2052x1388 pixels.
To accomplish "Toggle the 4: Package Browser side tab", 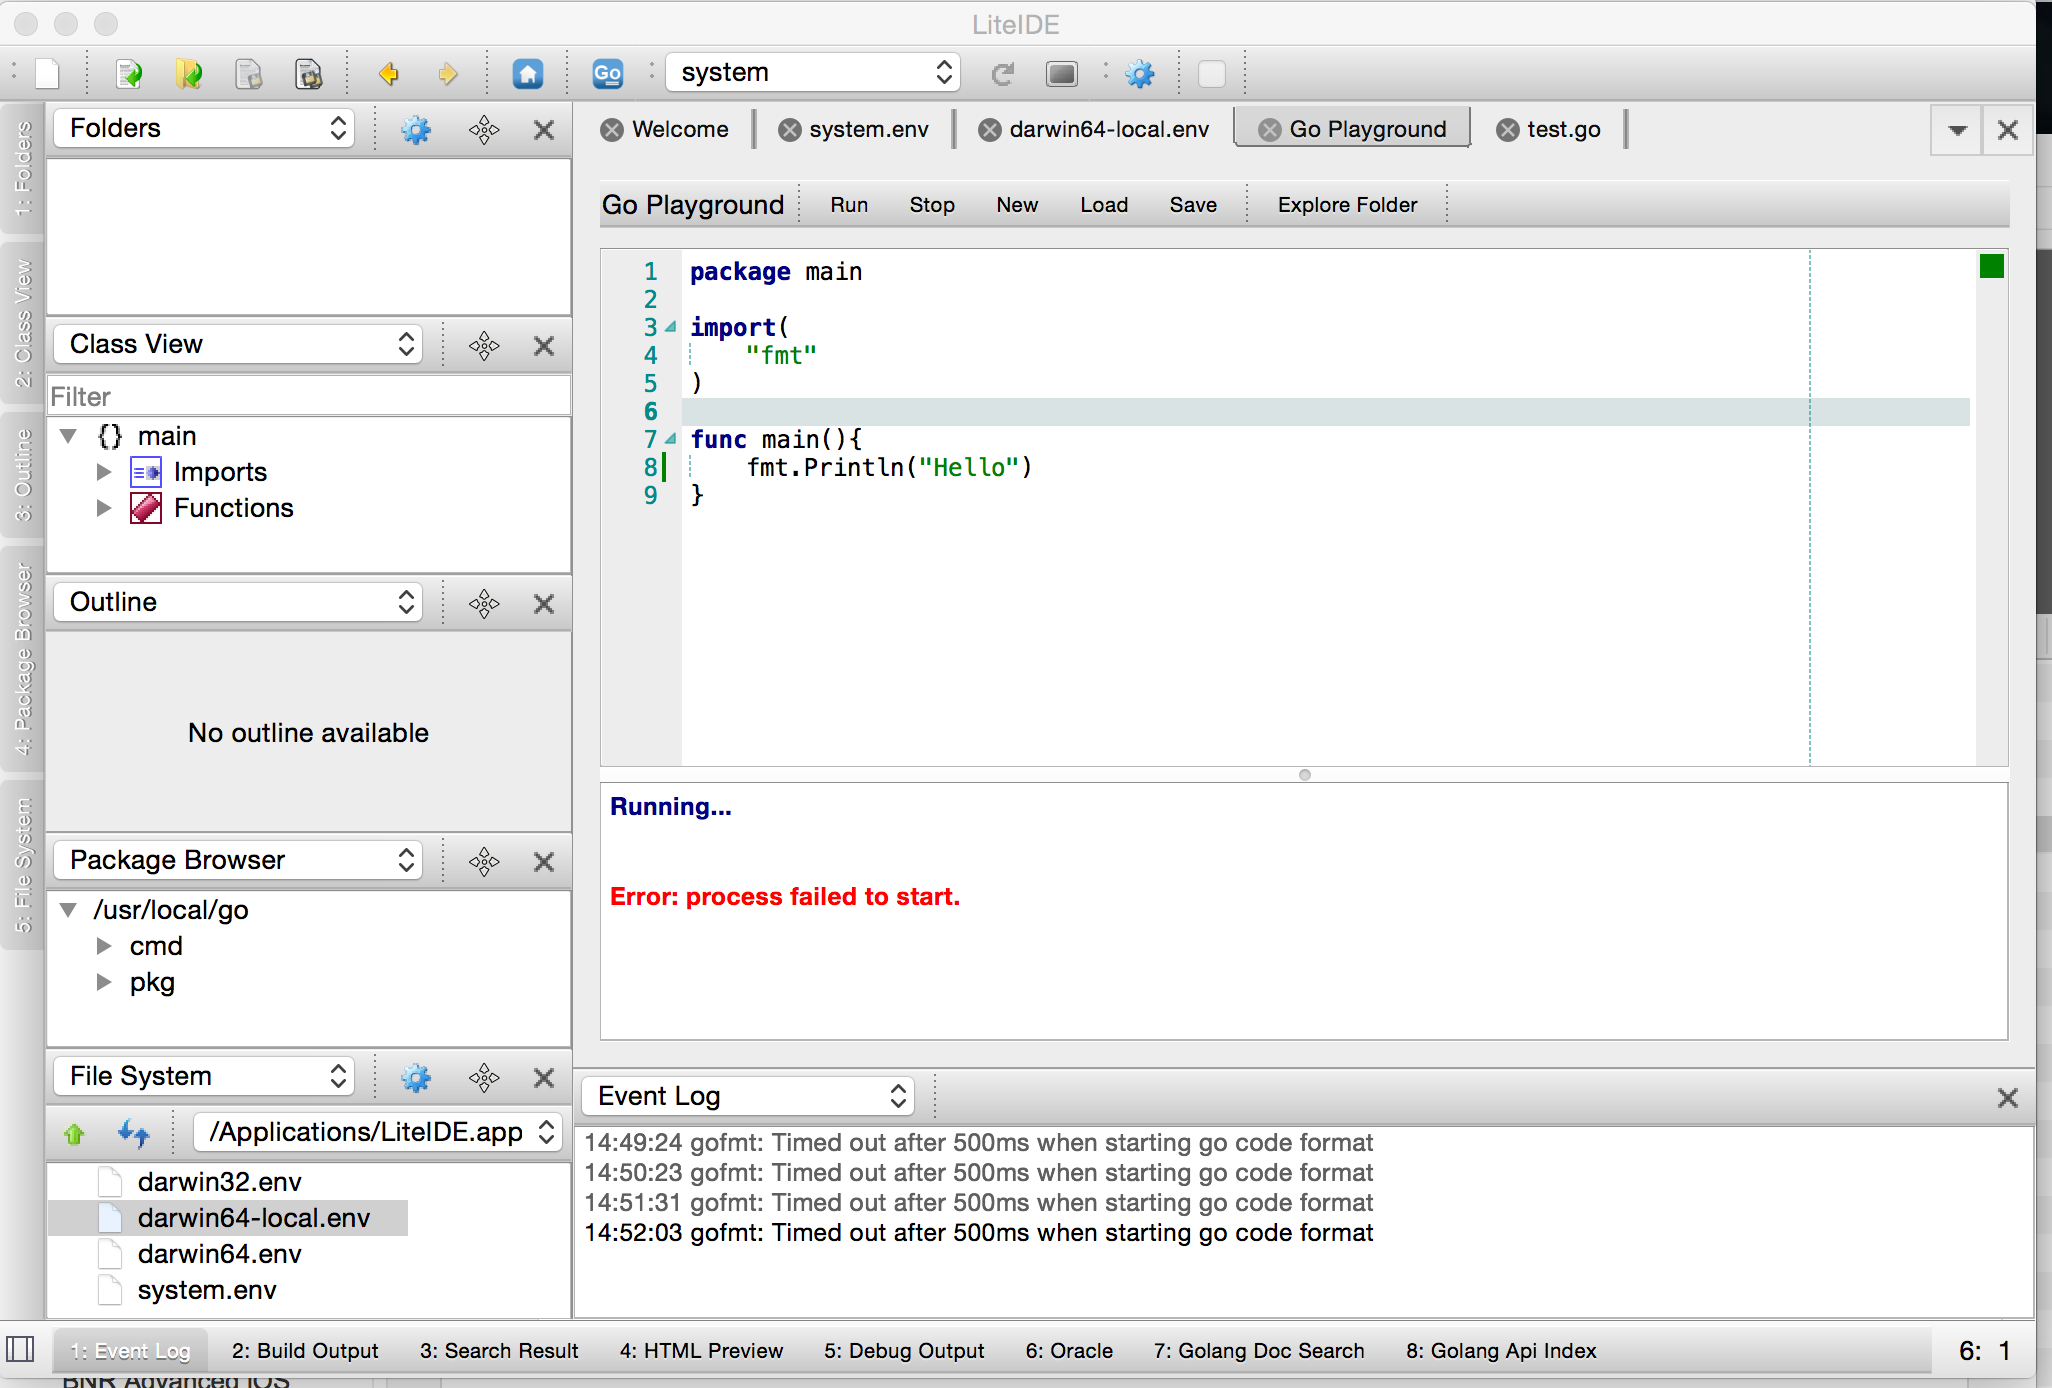I will (x=22, y=660).
